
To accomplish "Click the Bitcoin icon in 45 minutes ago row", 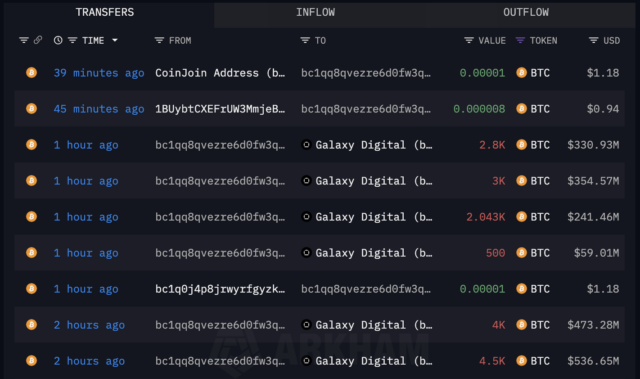I will 31,109.
